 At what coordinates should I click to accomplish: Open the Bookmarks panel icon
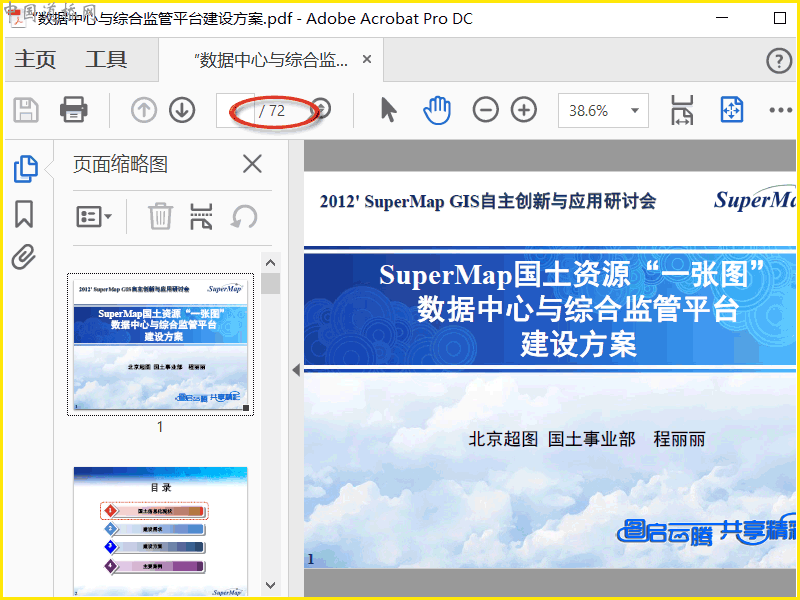24,214
